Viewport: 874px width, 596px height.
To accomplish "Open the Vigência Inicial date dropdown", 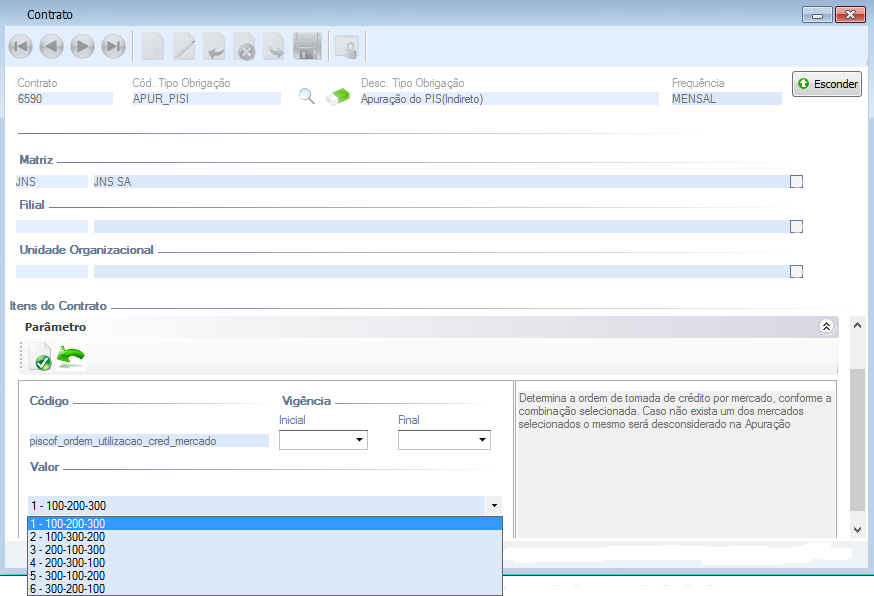I will 360,440.
